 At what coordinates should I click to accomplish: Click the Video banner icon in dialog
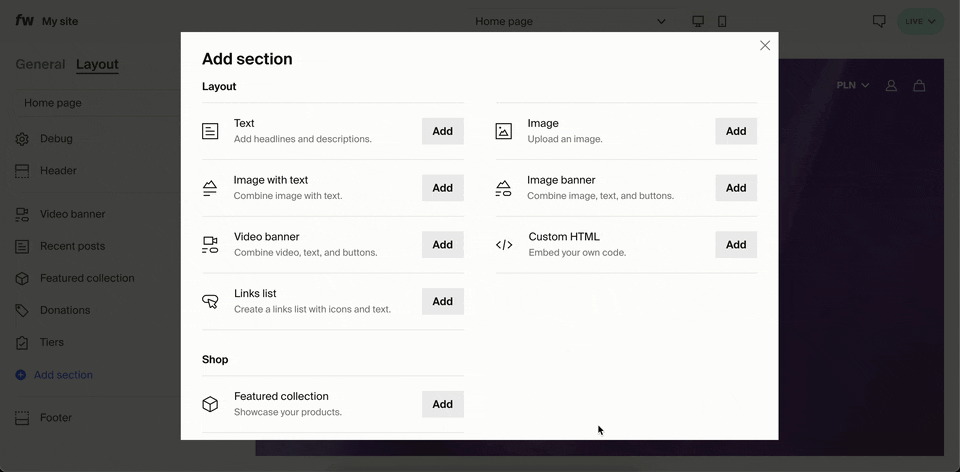(210, 245)
